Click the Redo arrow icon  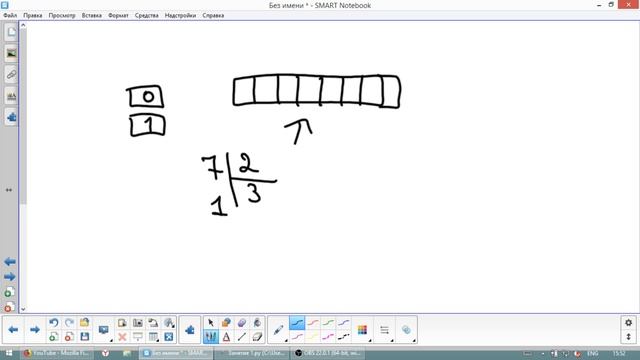tap(69, 323)
